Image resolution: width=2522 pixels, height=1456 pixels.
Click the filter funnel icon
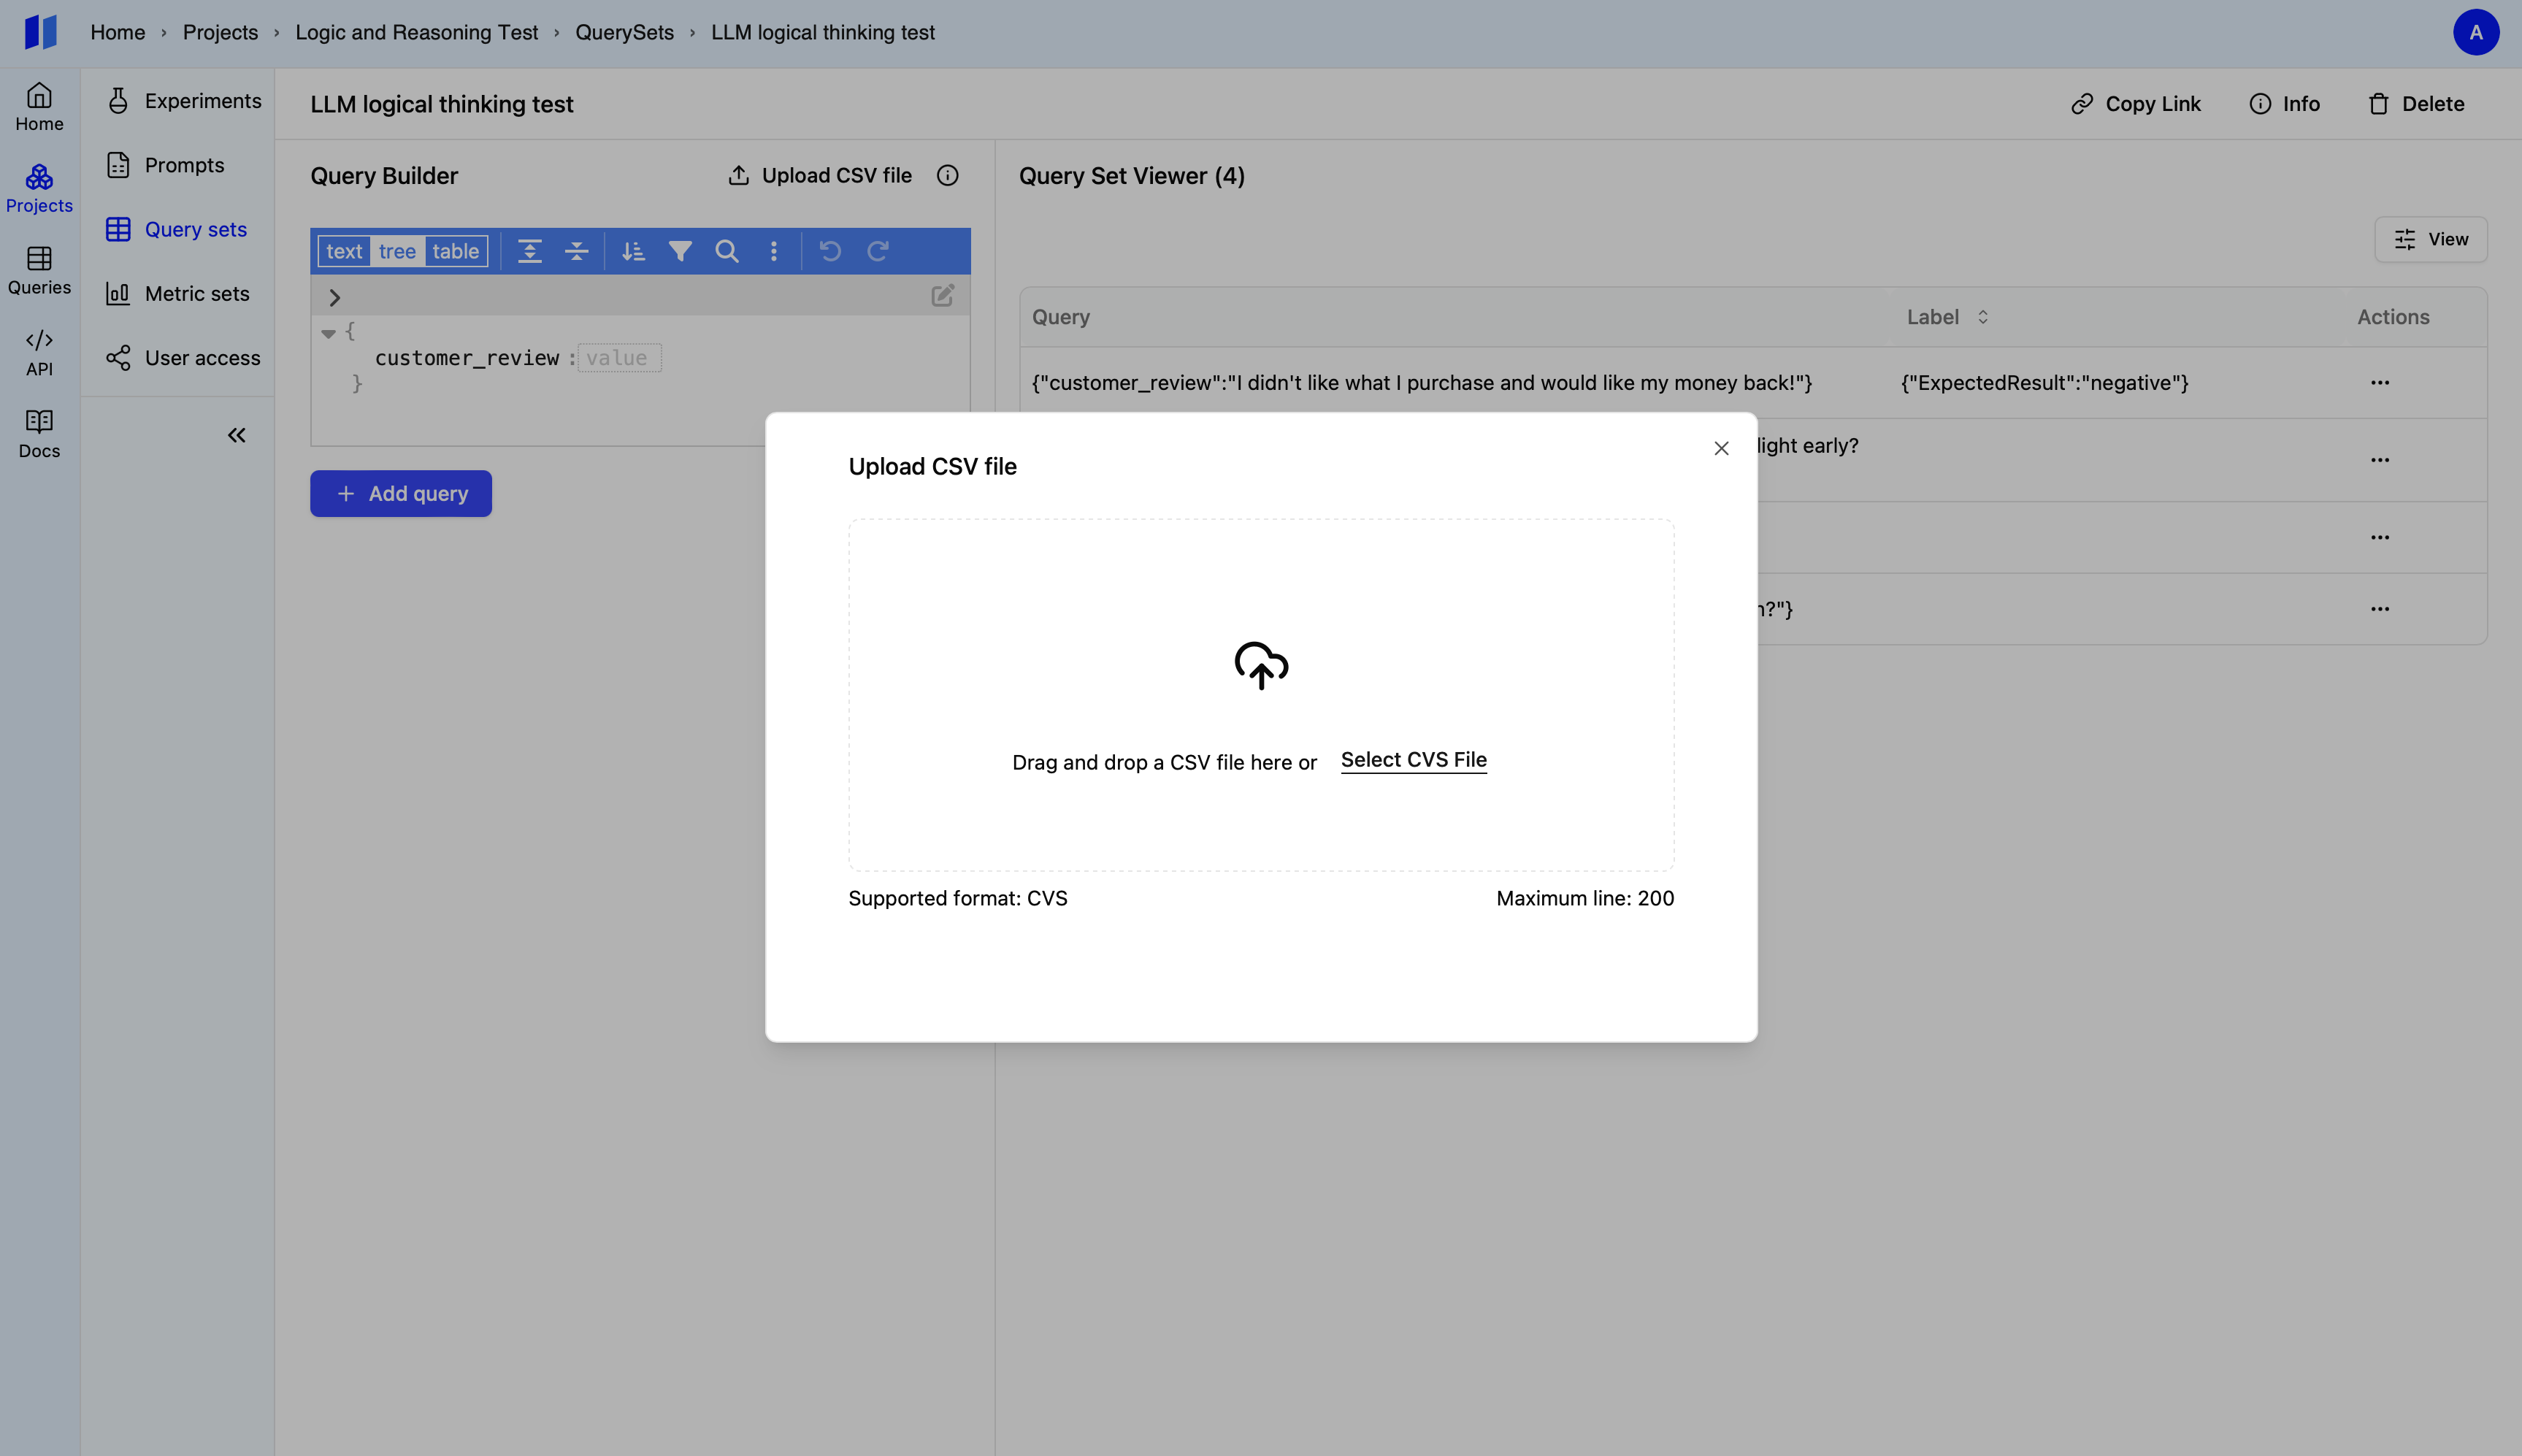click(x=680, y=251)
